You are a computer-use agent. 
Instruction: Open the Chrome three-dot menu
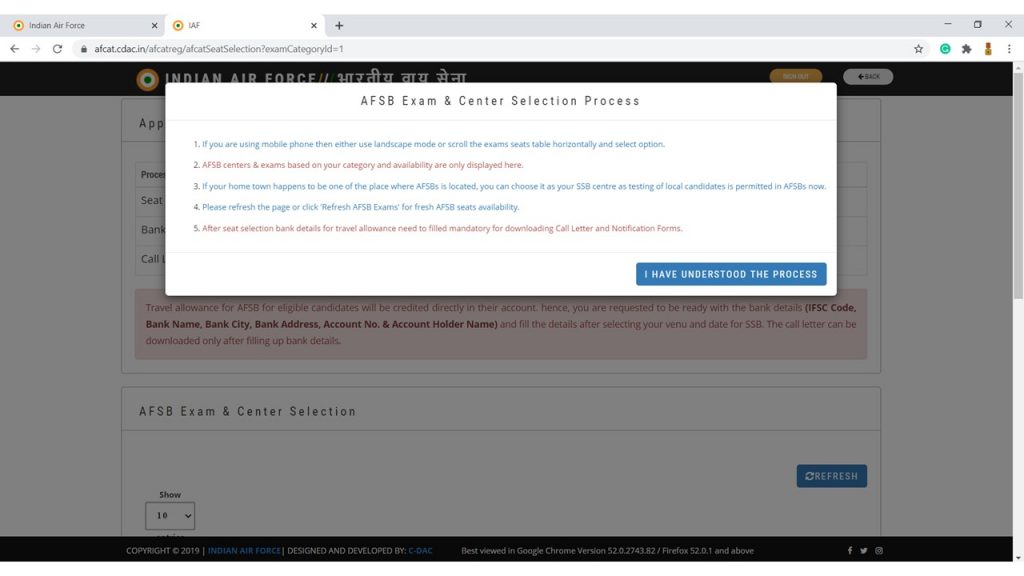click(1011, 47)
